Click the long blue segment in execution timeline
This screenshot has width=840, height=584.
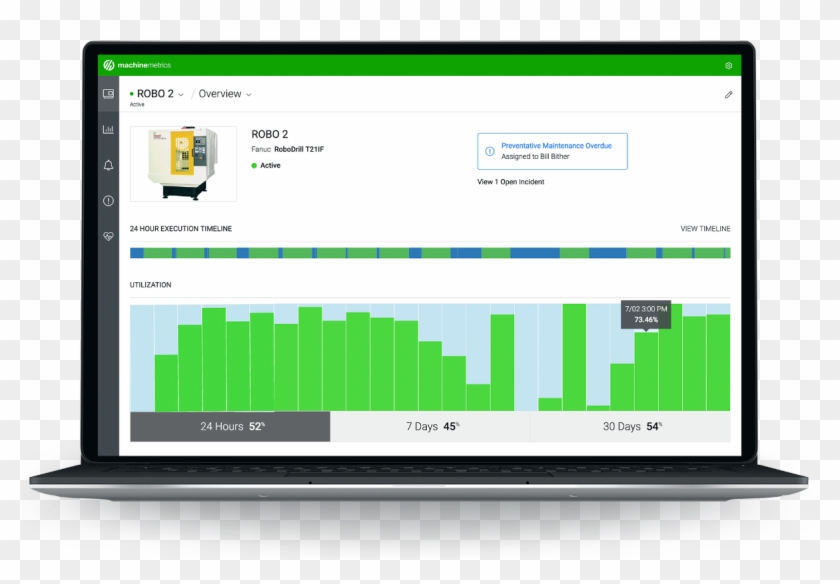click(535, 253)
